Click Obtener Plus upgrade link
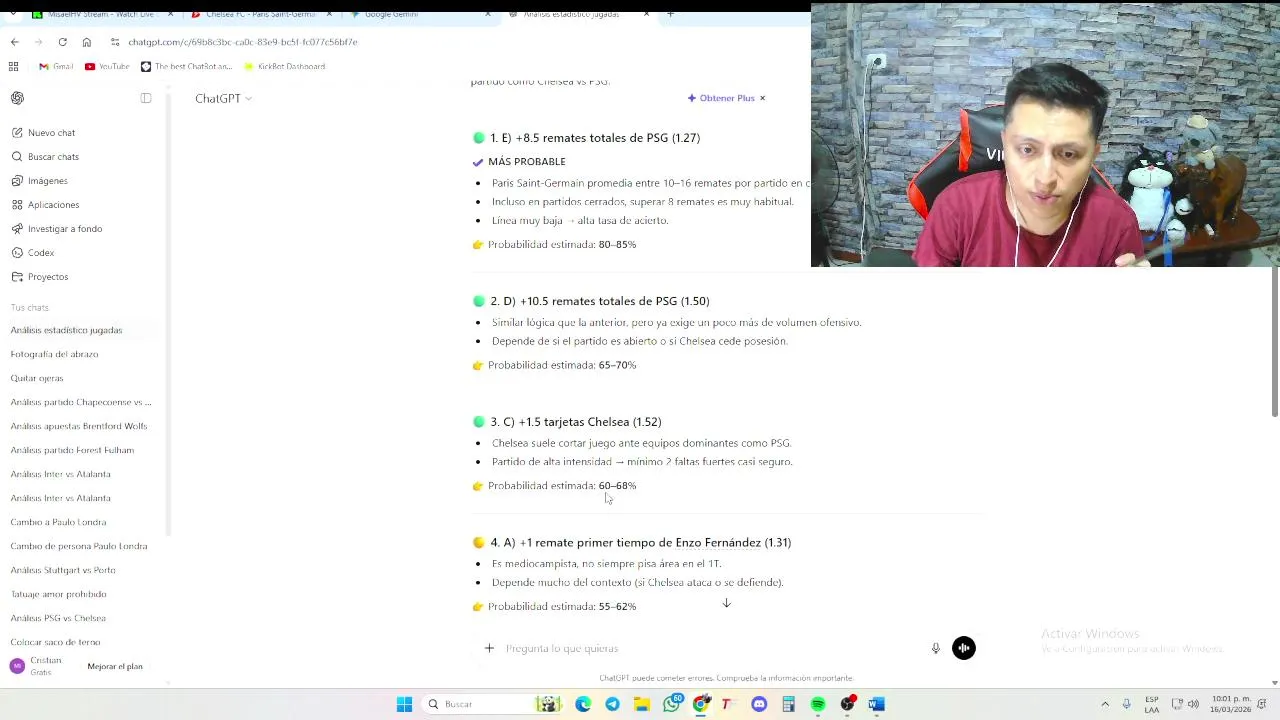 (x=721, y=98)
